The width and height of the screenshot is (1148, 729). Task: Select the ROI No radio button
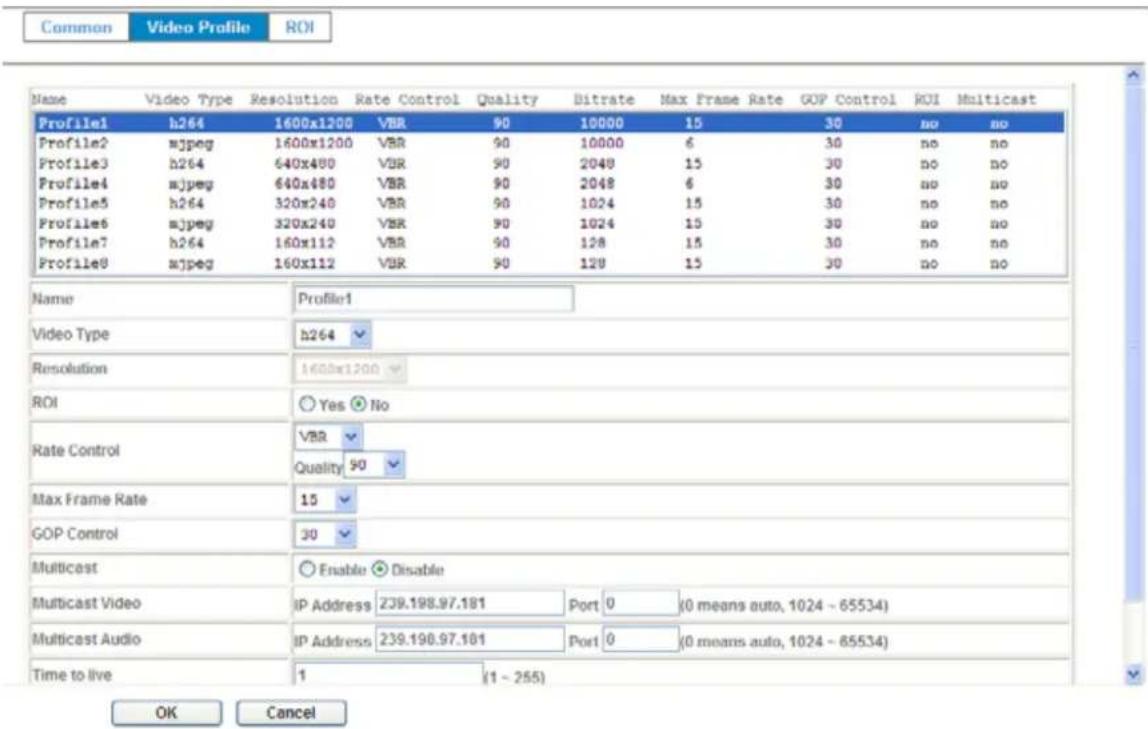[358, 404]
